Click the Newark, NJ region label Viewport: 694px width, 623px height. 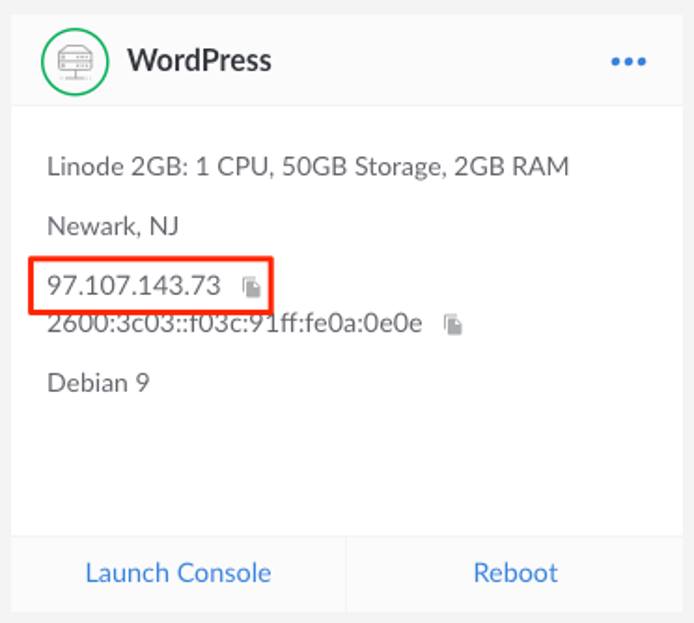113,226
